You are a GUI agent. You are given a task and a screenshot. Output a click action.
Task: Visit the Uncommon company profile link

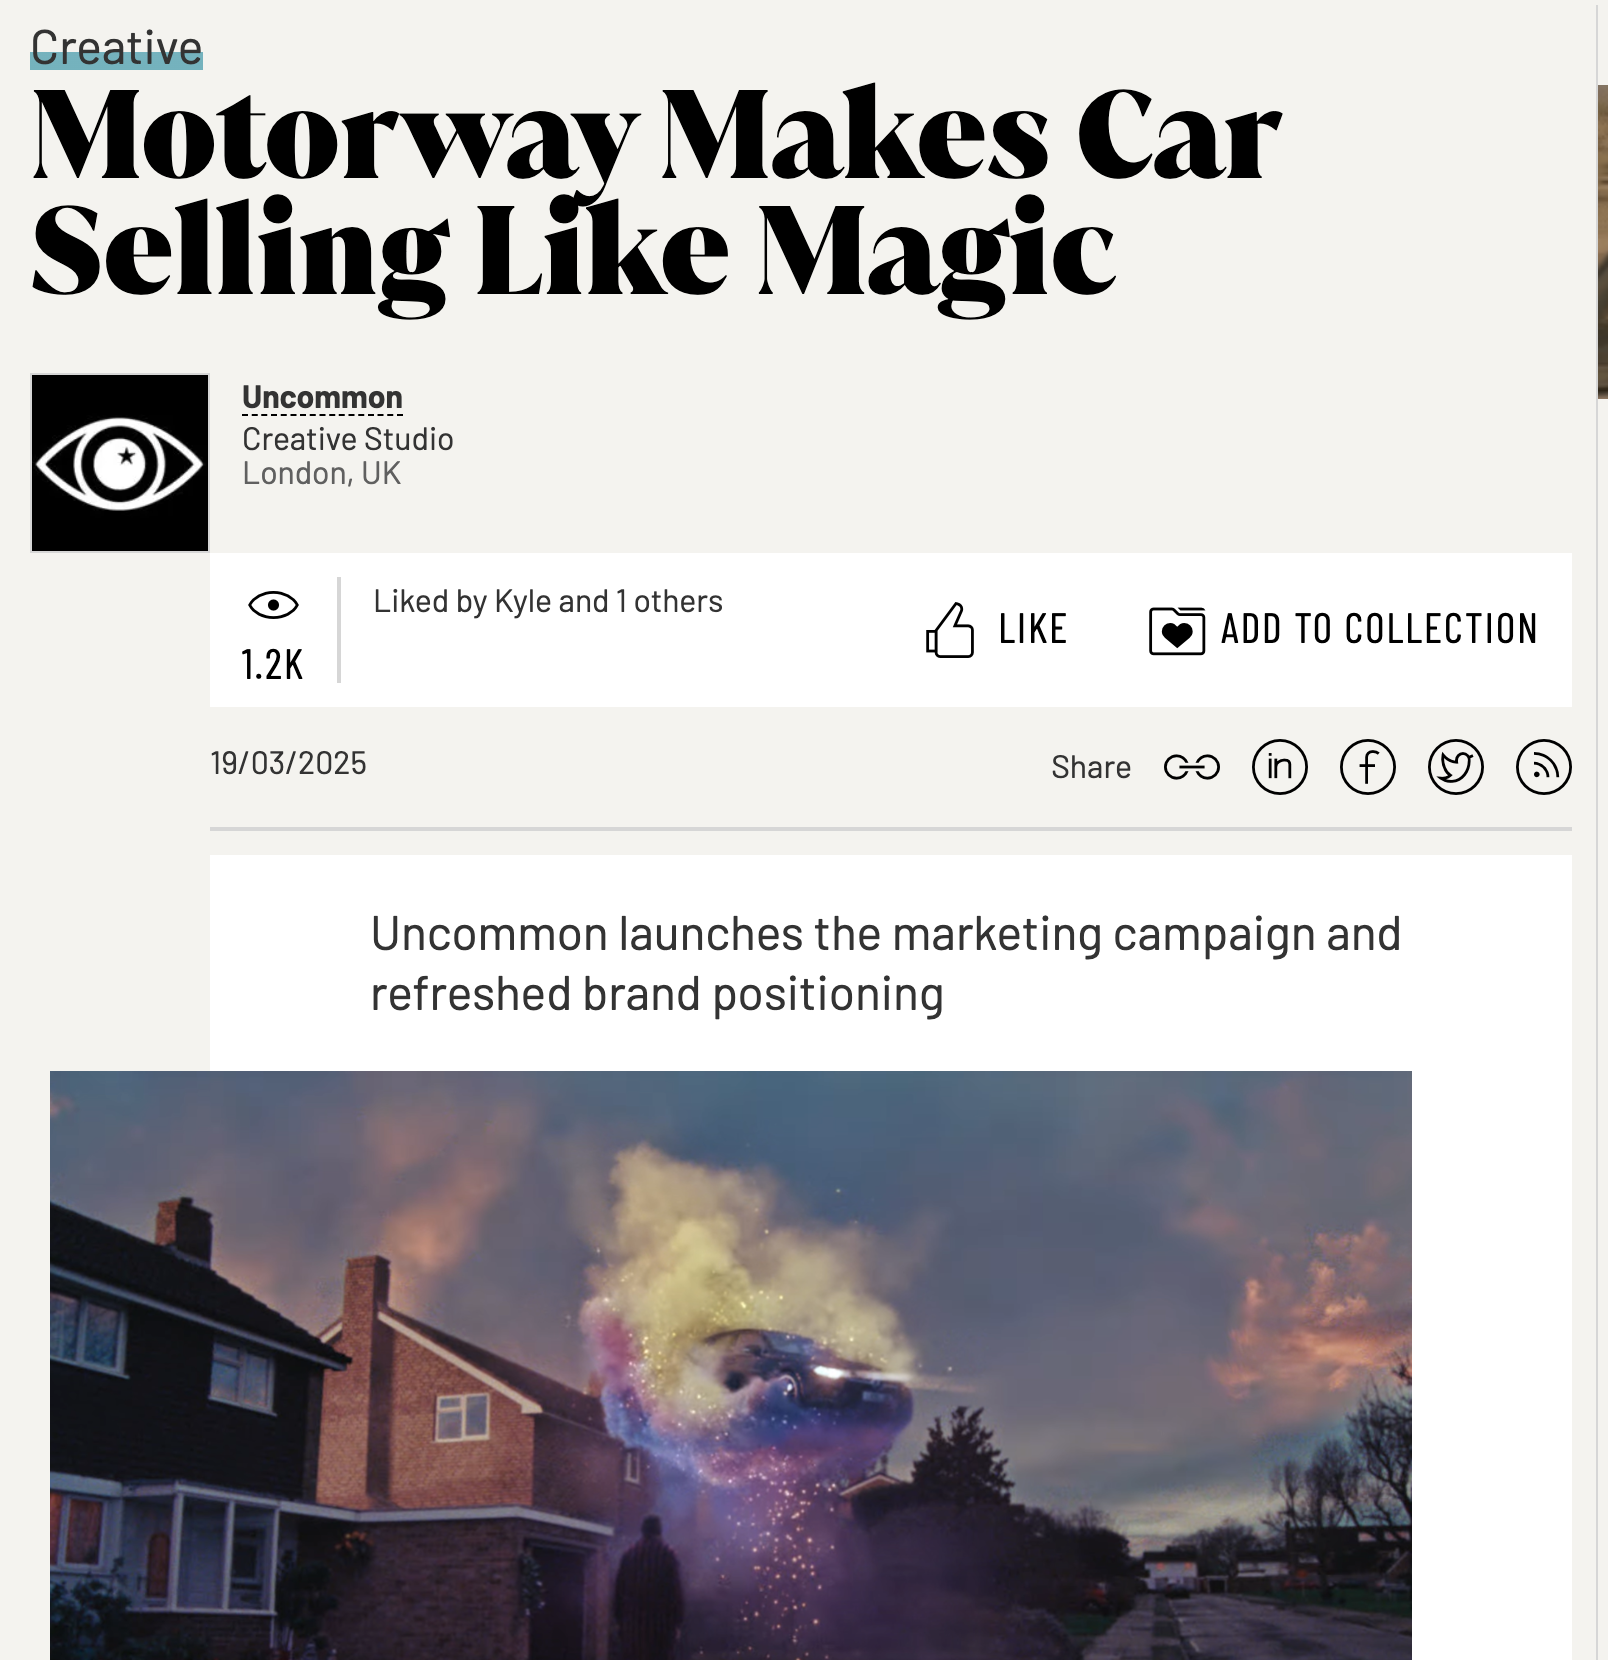322,397
